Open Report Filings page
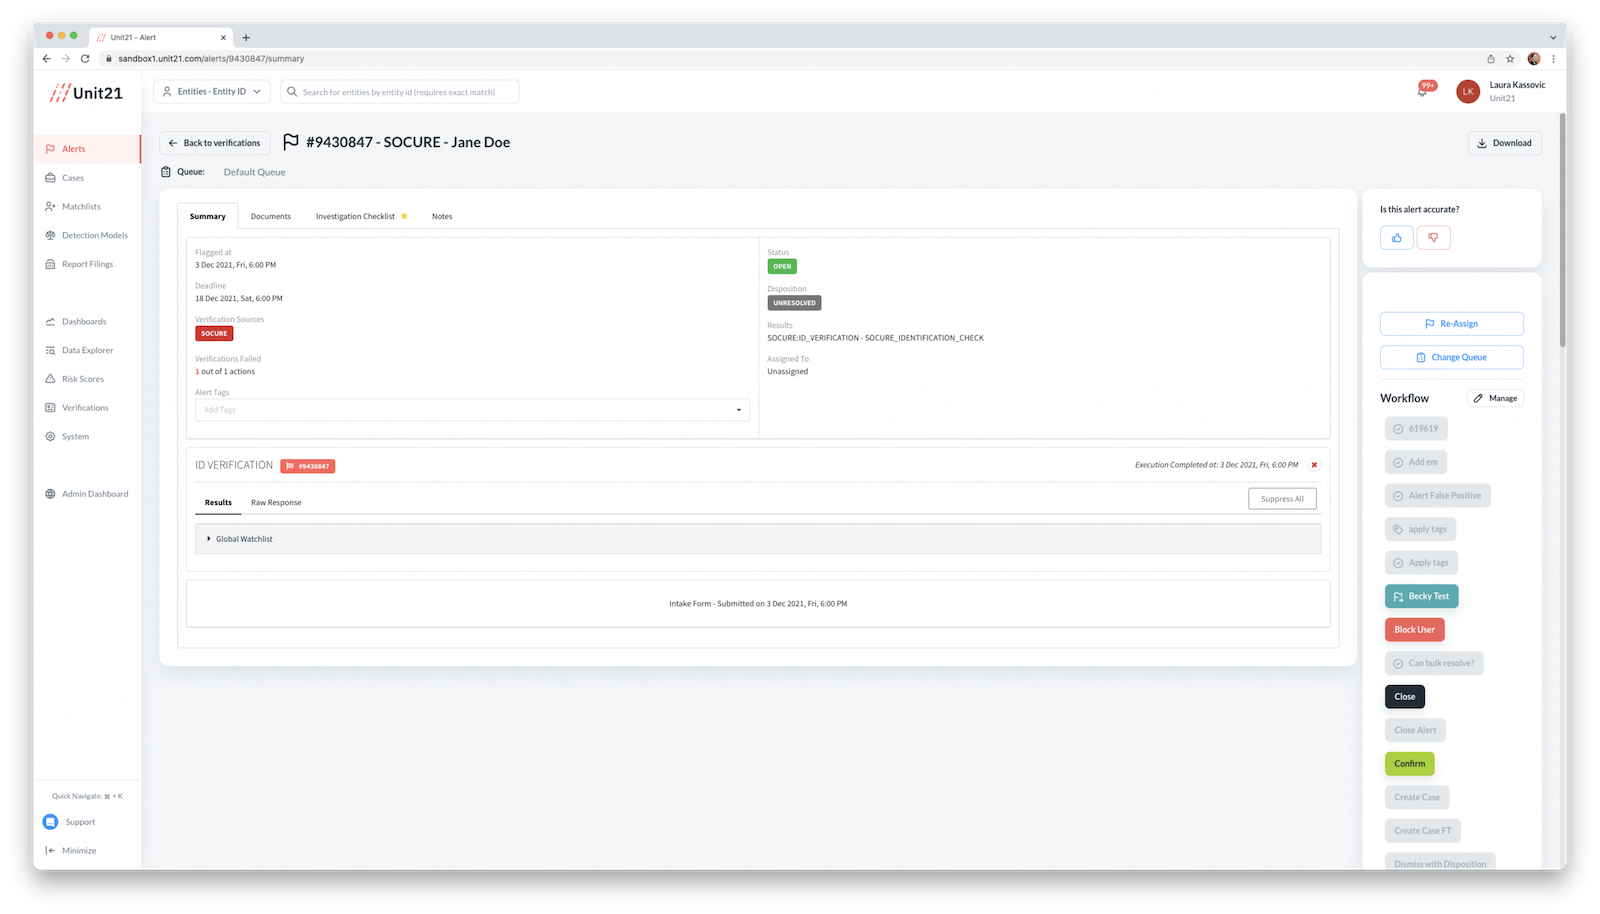This screenshot has height=914, width=1600. tap(87, 265)
